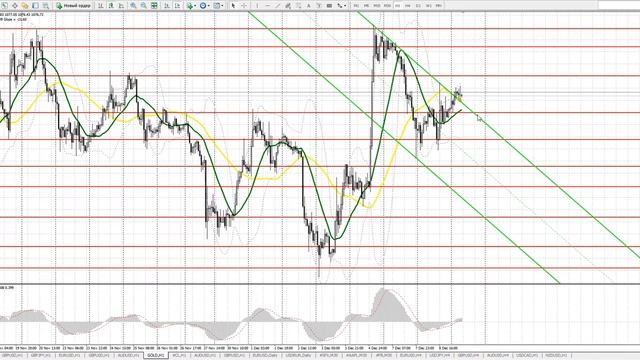The height and width of the screenshot is (360, 640).
Task: Switch timeframe to H1
Action: pos(398,6)
